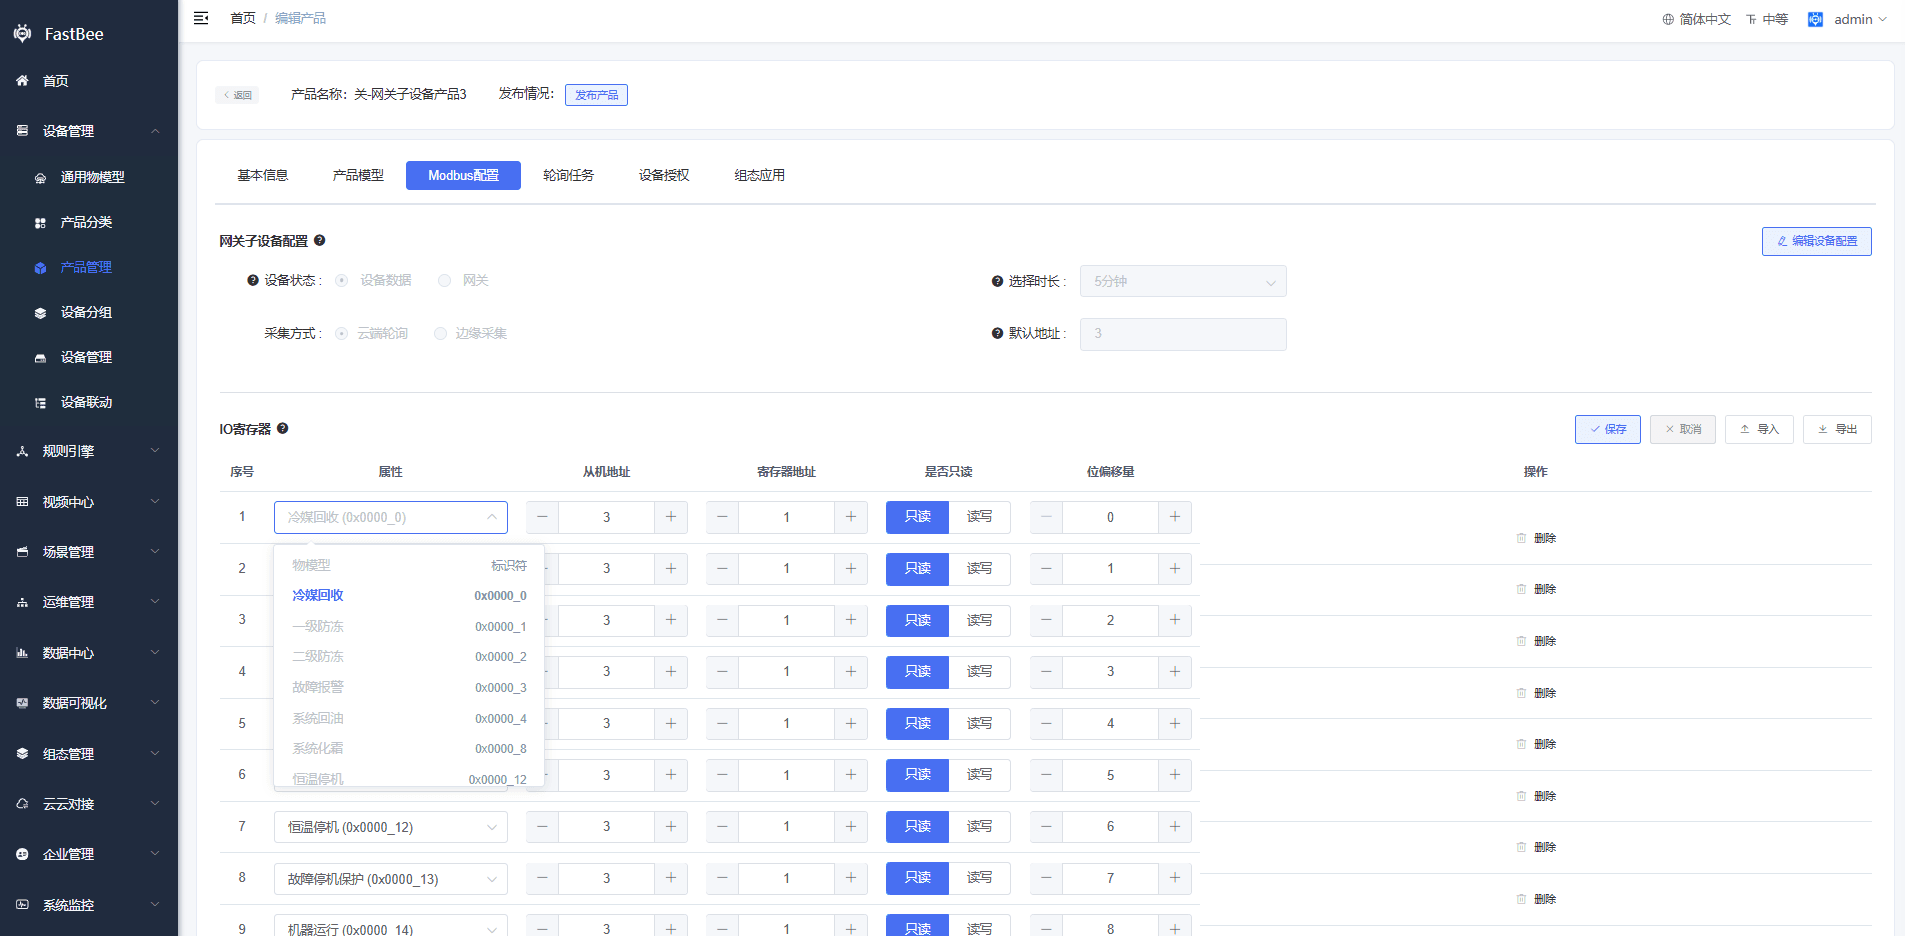1905x936 pixels.
Task: Increase row 1 从机地址 with plus
Action: (x=671, y=517)
